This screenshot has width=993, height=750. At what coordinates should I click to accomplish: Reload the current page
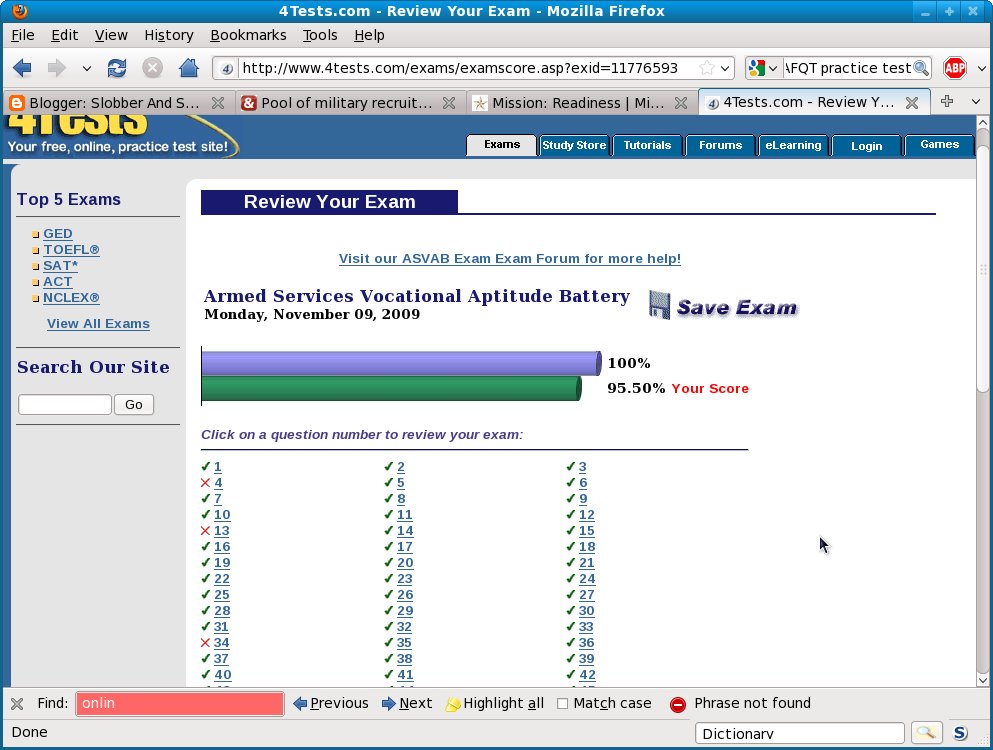click(x=119, y=69)
